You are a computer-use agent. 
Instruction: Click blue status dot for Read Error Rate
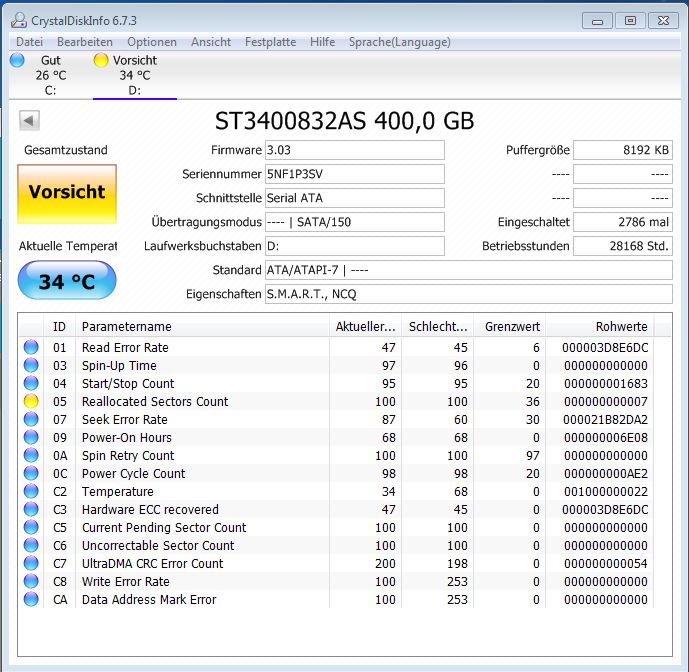coord(31,347)
